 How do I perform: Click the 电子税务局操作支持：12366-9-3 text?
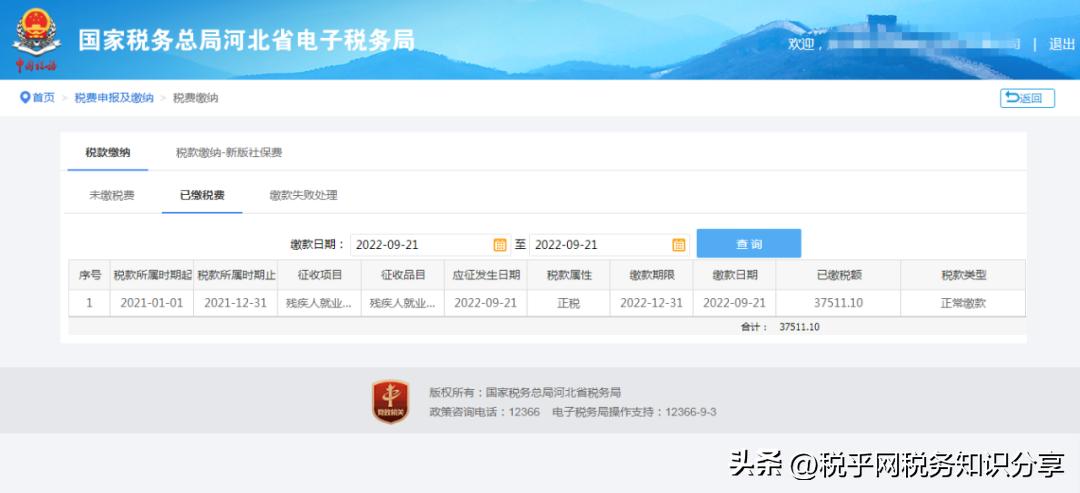pos(634,412)
